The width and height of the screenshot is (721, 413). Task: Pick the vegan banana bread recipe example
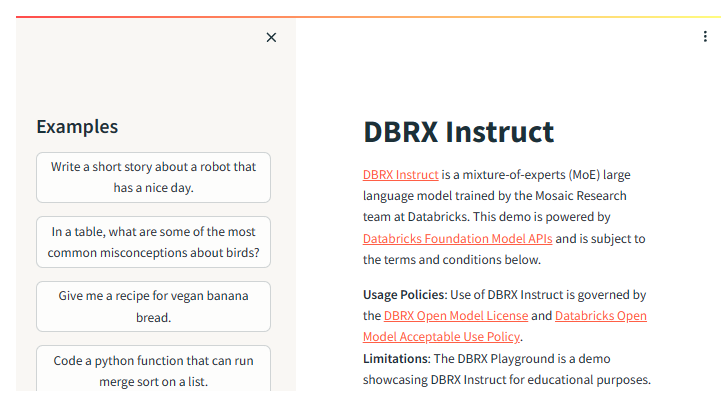click(153, 306)
